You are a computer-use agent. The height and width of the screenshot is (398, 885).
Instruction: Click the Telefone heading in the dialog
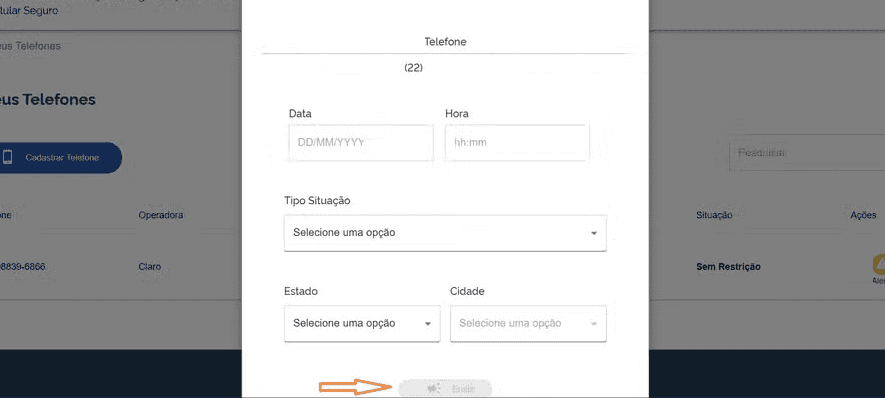point(445,42)
